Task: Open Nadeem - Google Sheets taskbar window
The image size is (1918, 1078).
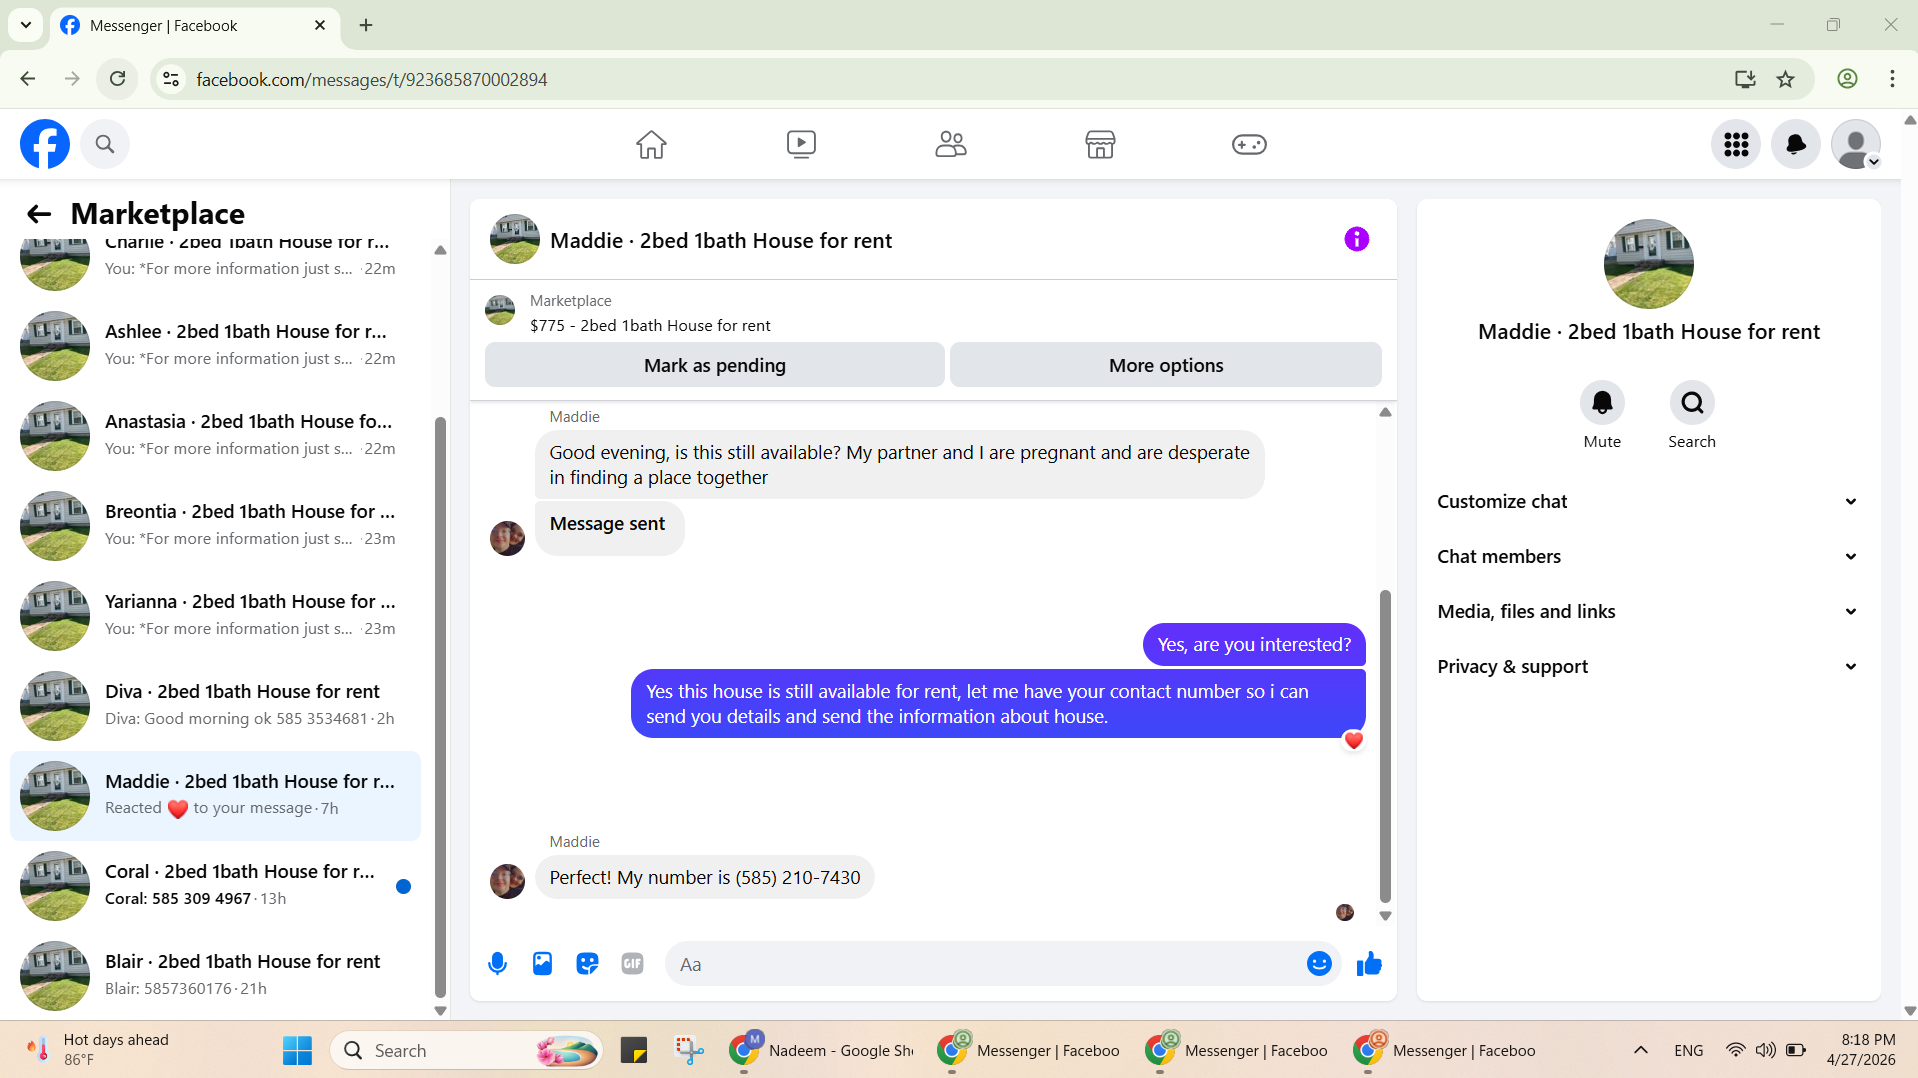Action: pos(822,1051)
